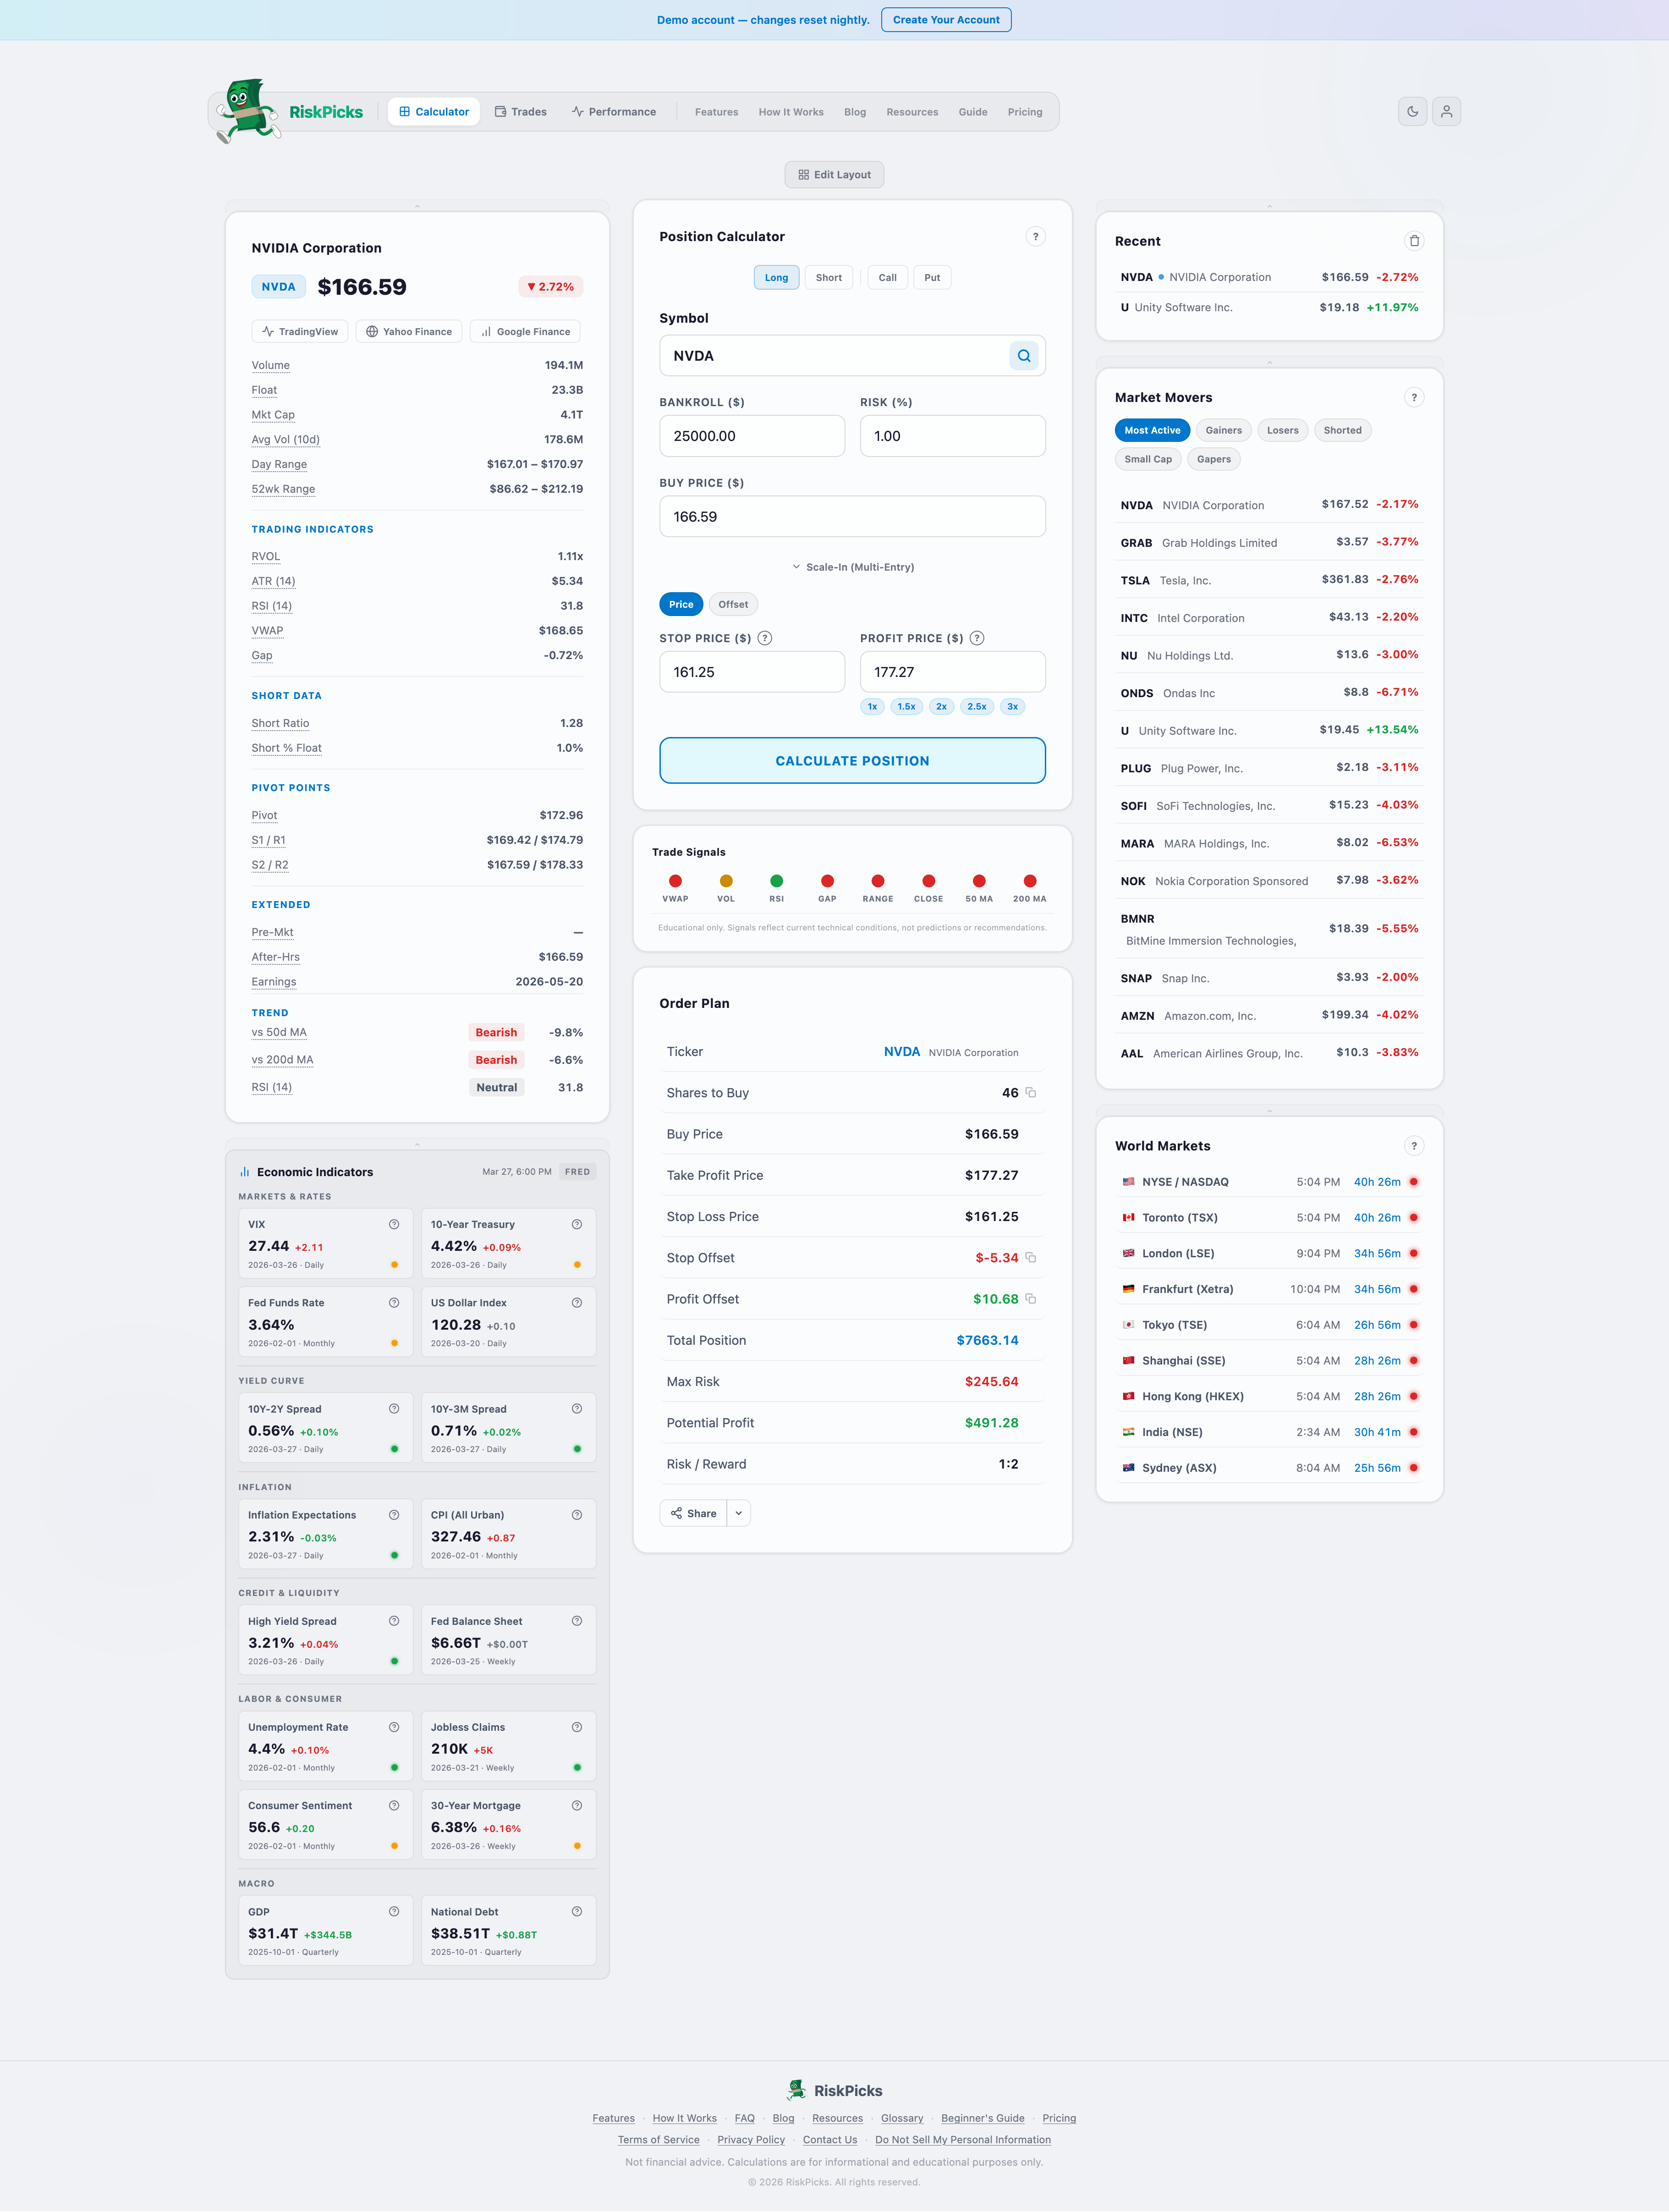Screen dimensions: 1669x2212
Task: Show VIX indicator info icon
Action: point(394,1224)
